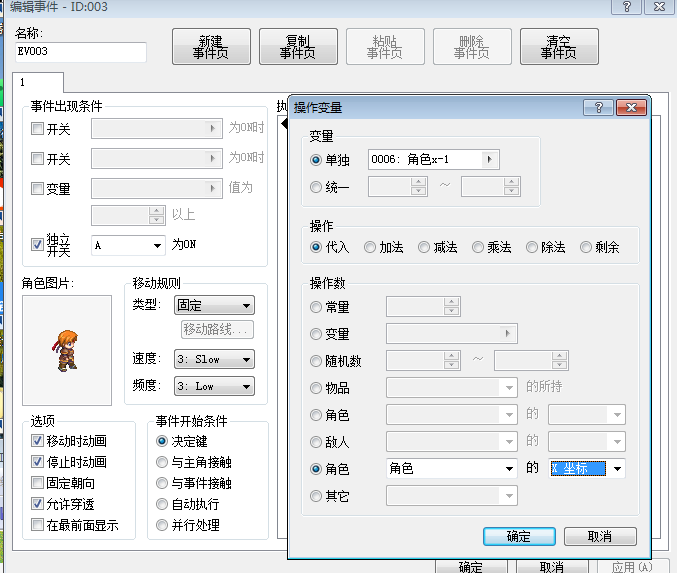Select 决定键 trigger radio button
Image resolution: width=677 pixels, height=573 pixels.
click(x=162, y=441)
